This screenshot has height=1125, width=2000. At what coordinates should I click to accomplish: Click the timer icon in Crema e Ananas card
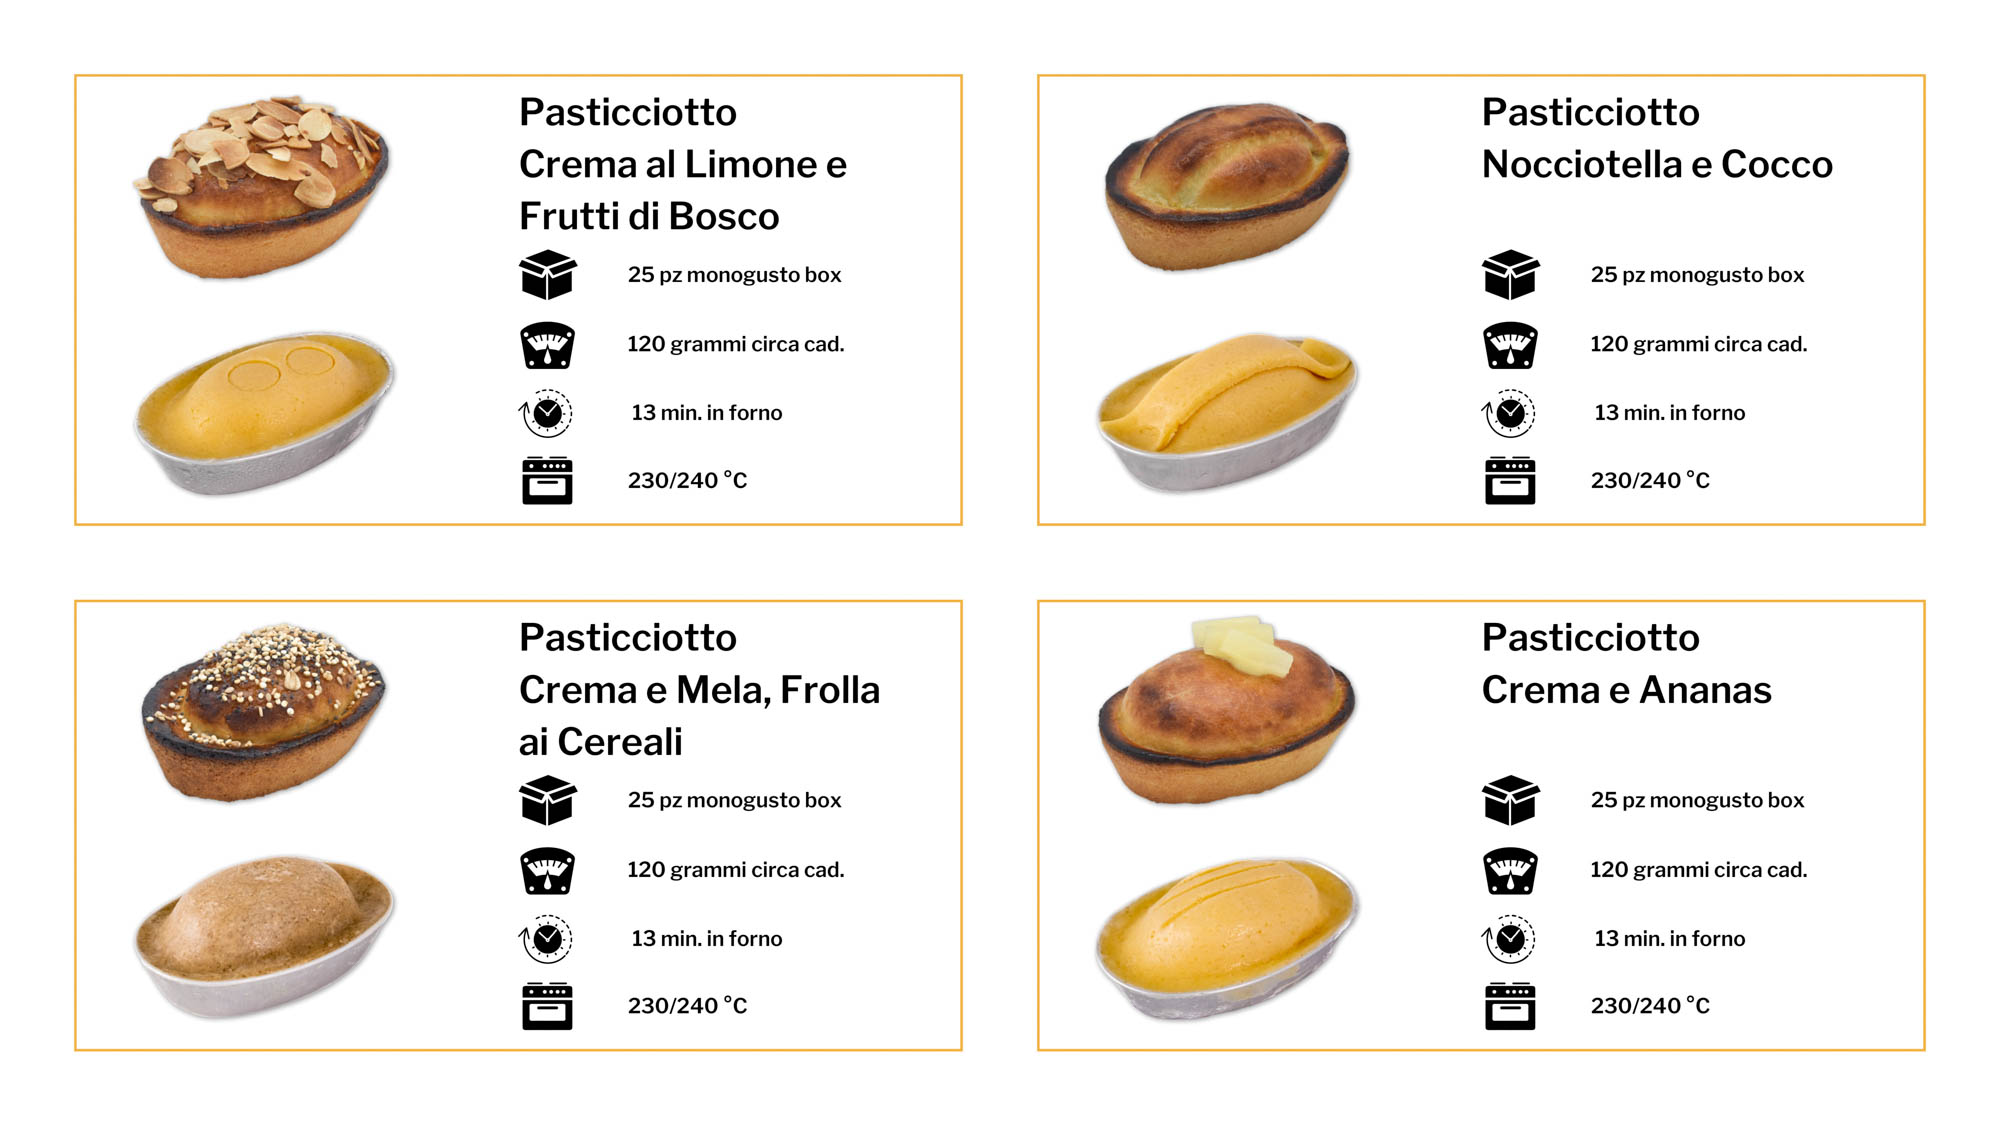(x=1510, y=939)
